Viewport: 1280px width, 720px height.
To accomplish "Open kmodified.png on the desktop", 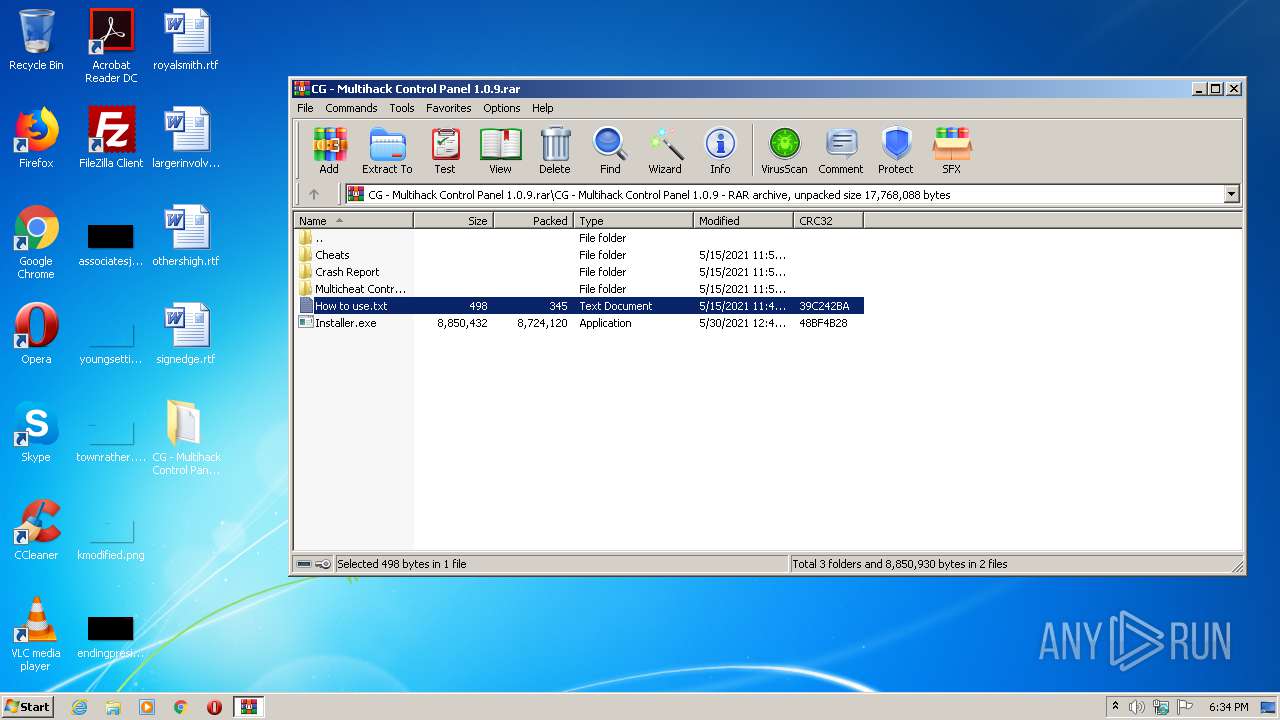I will [x=111, y=536].
